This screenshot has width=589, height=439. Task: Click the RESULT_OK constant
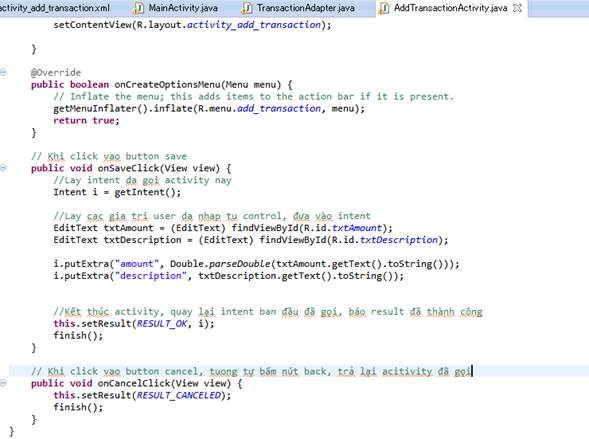click(162, 323)
